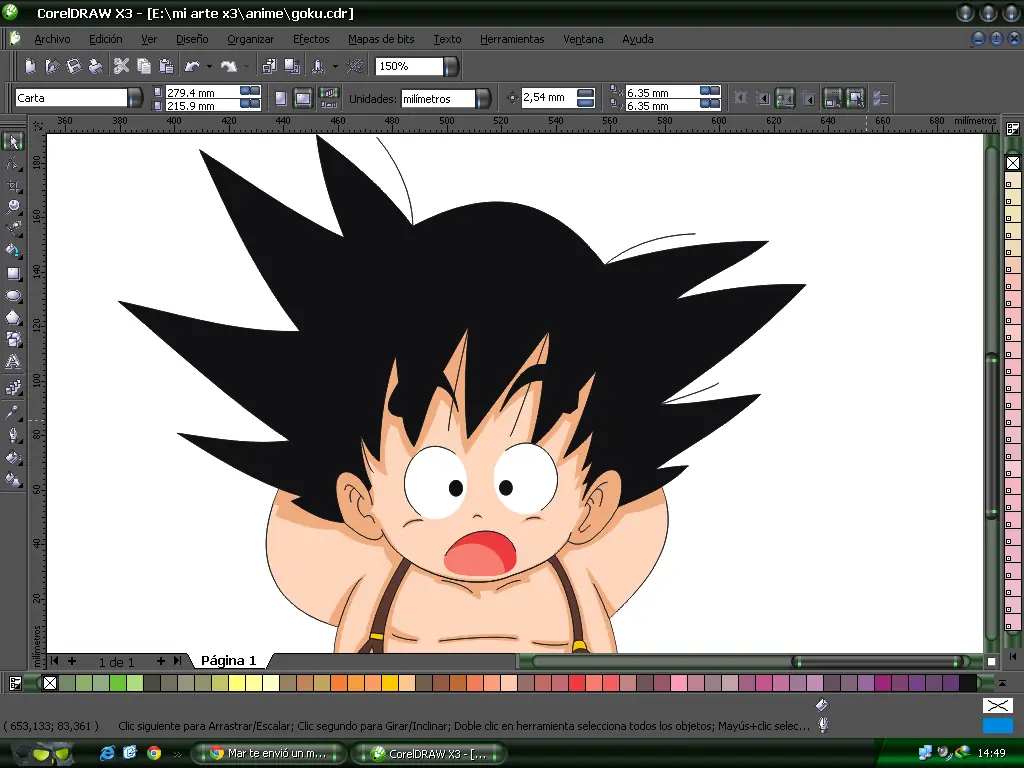This screenshot has width=1024, height=768.
Task: Select the Interactive Blend tool
Action: 13,388
